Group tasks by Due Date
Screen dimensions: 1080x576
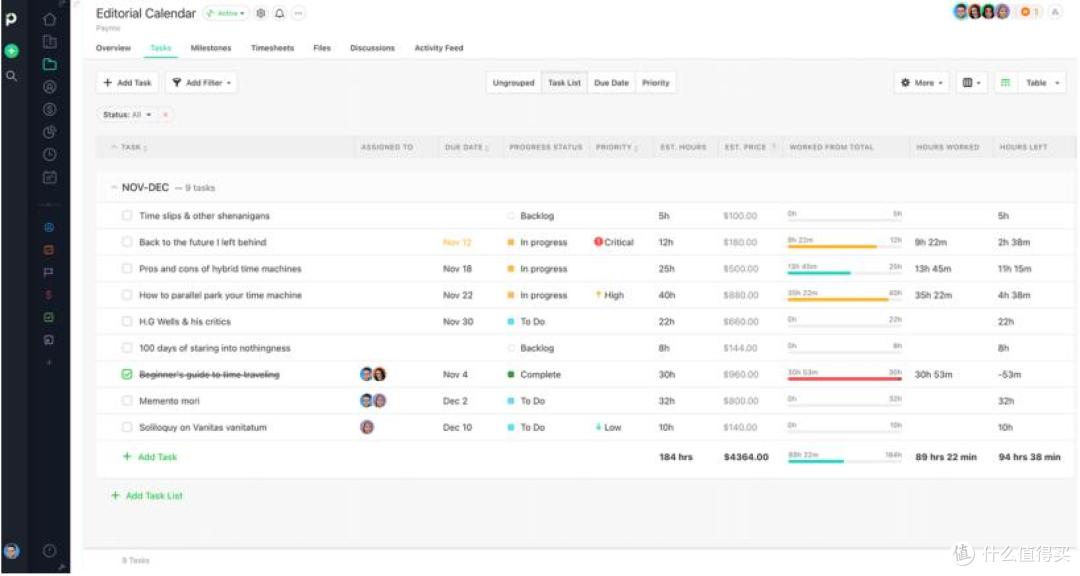click(x=612, y=83)
